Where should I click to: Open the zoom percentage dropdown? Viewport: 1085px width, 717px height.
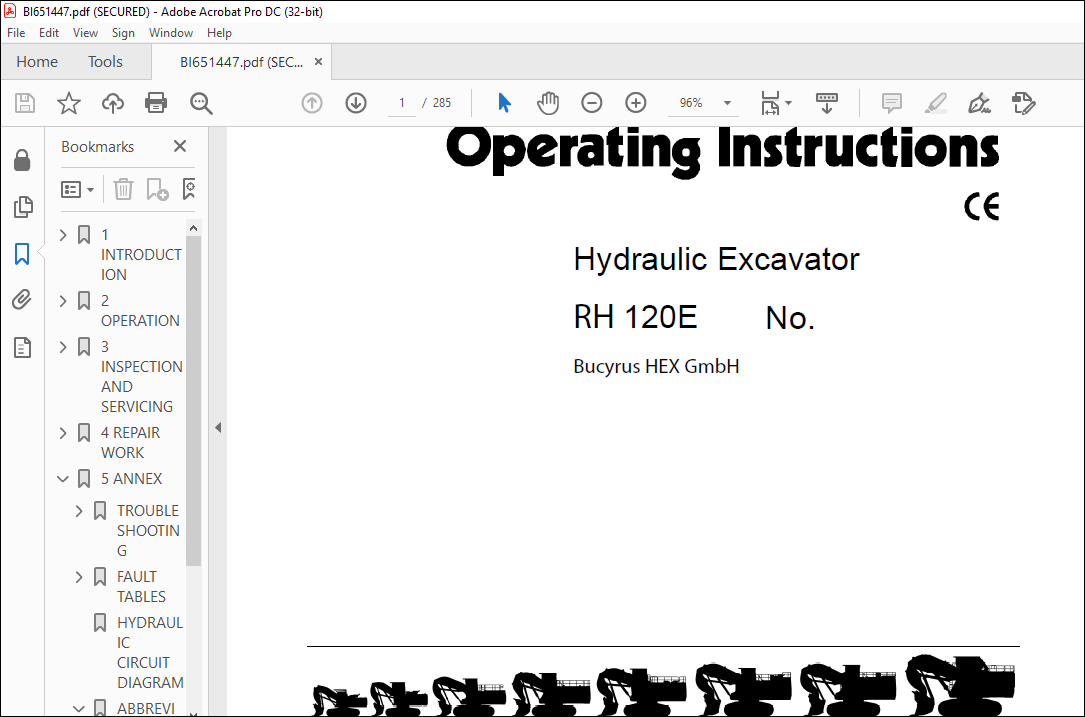[x=727, y=103]
